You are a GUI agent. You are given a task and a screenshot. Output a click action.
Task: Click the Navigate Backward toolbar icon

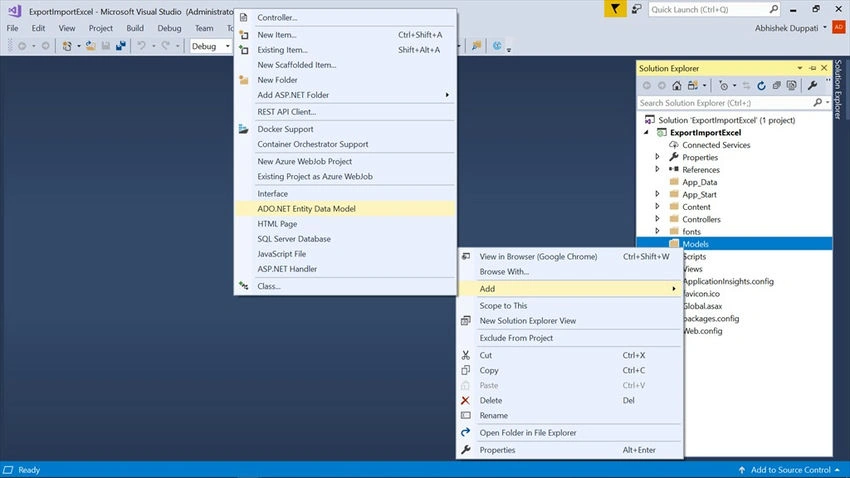[x=22, y=46]
